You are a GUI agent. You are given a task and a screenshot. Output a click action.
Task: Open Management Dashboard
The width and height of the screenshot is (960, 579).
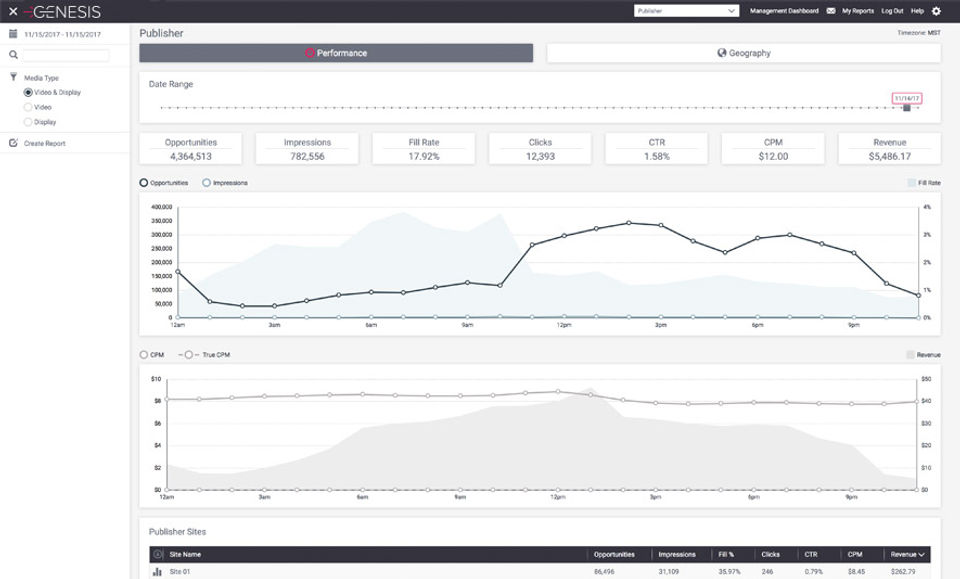tap(784, 11)
